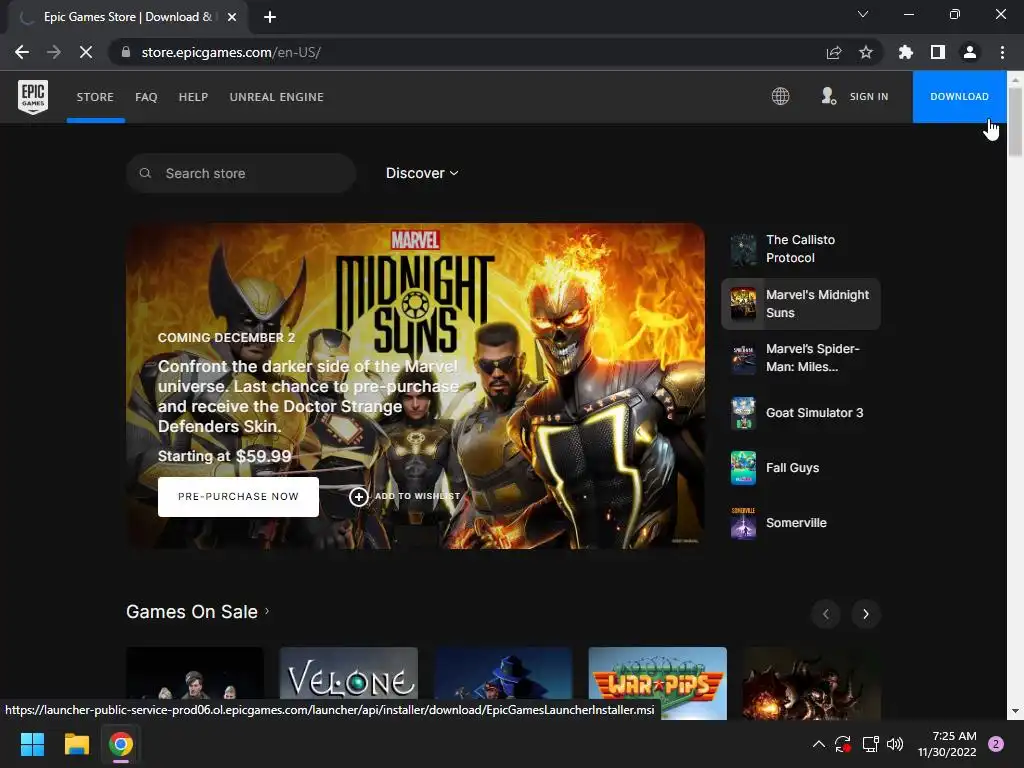The image size is (1024, 768).
Task: Select The Callisto Protocol in carousel list
Action: (801, 249)
